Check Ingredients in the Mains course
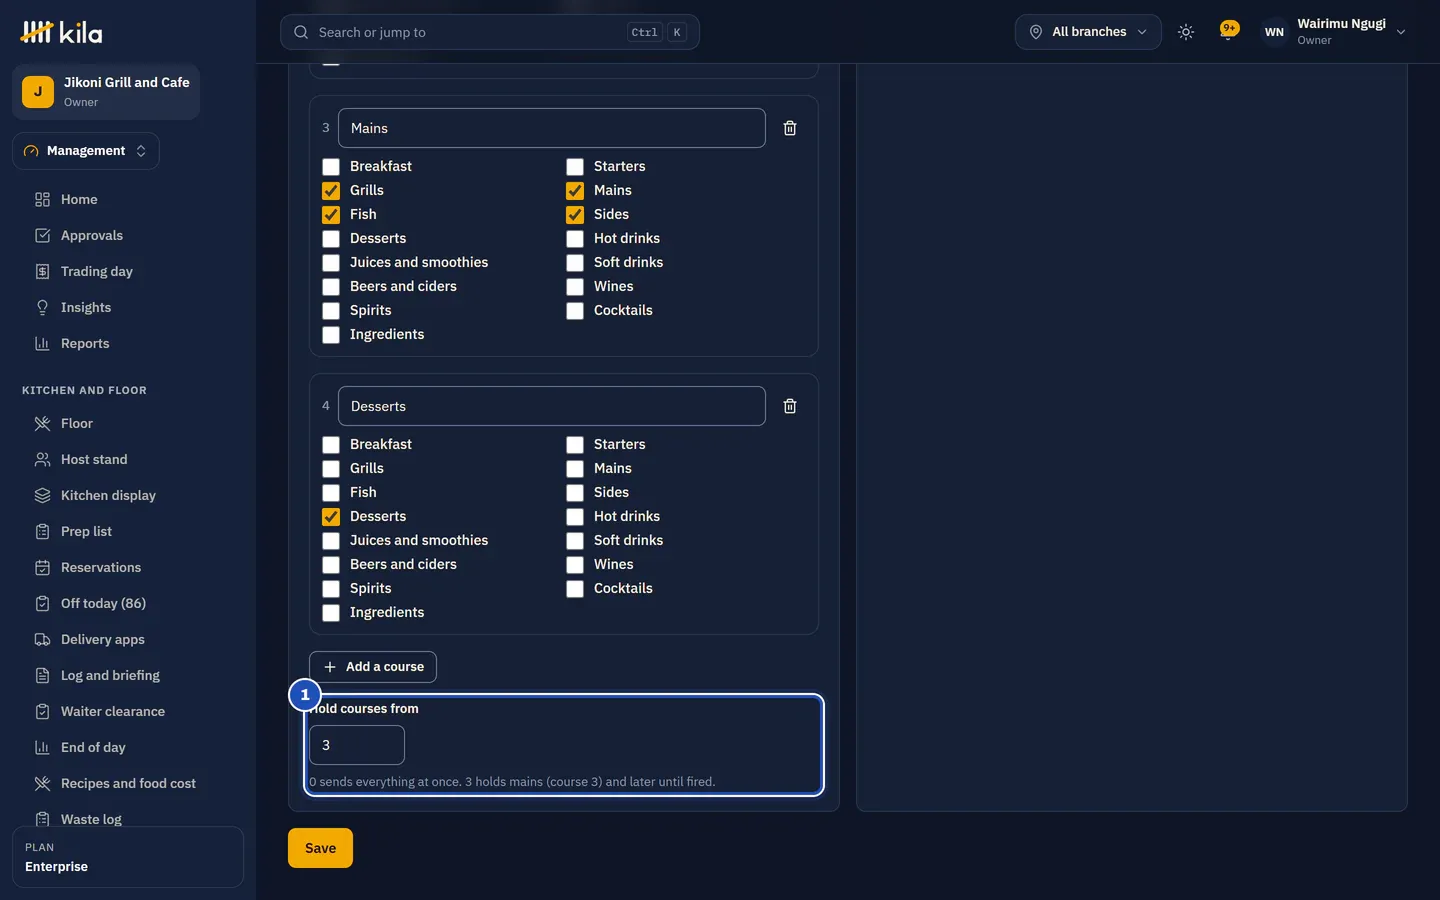This screenshot has height=900, width=1440. (x=331, y=335)
